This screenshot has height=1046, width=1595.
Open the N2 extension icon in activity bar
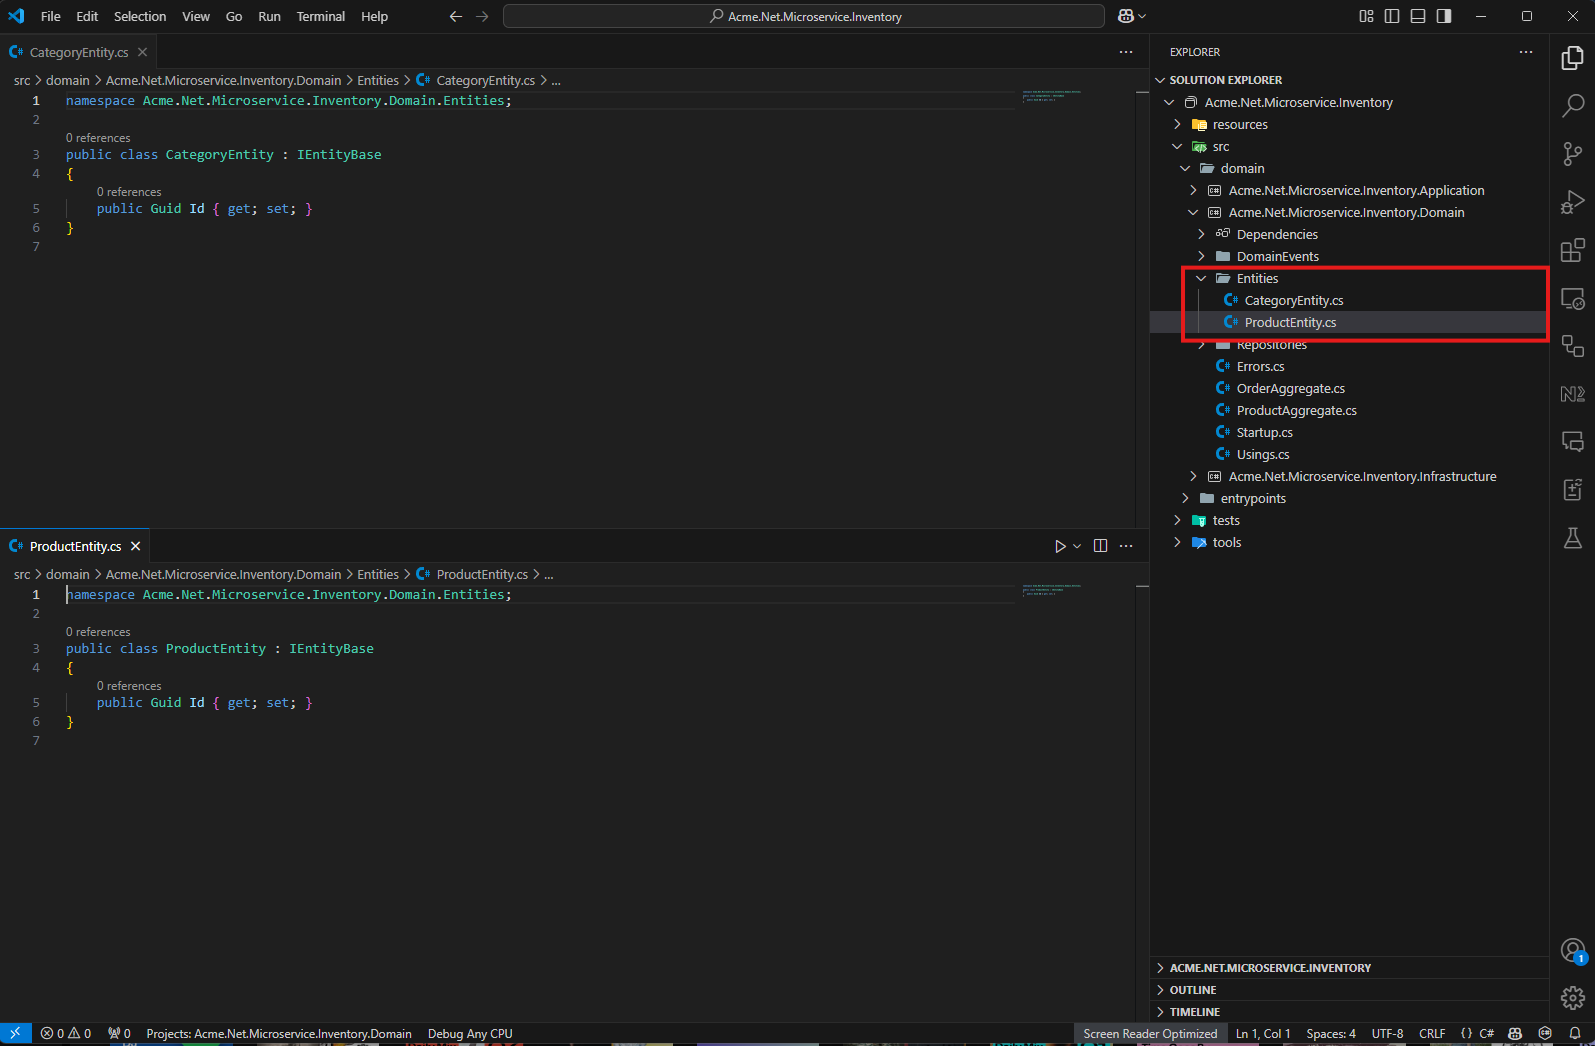[x=1572, y=394]
